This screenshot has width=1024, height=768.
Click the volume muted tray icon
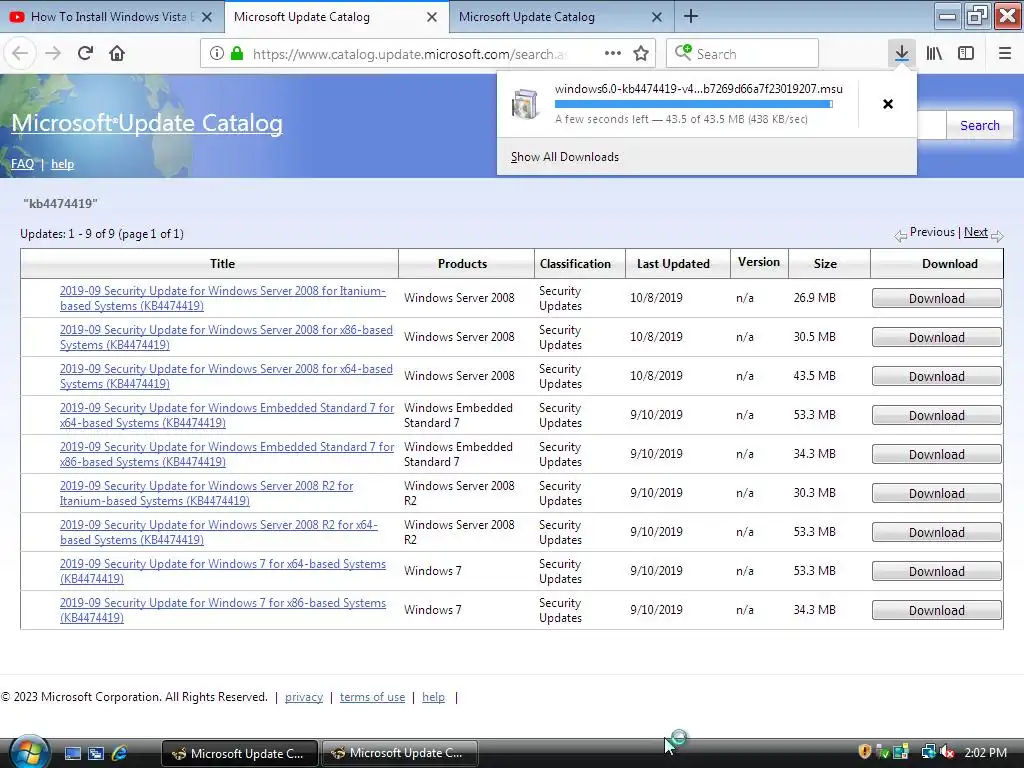tap(947, 752)
